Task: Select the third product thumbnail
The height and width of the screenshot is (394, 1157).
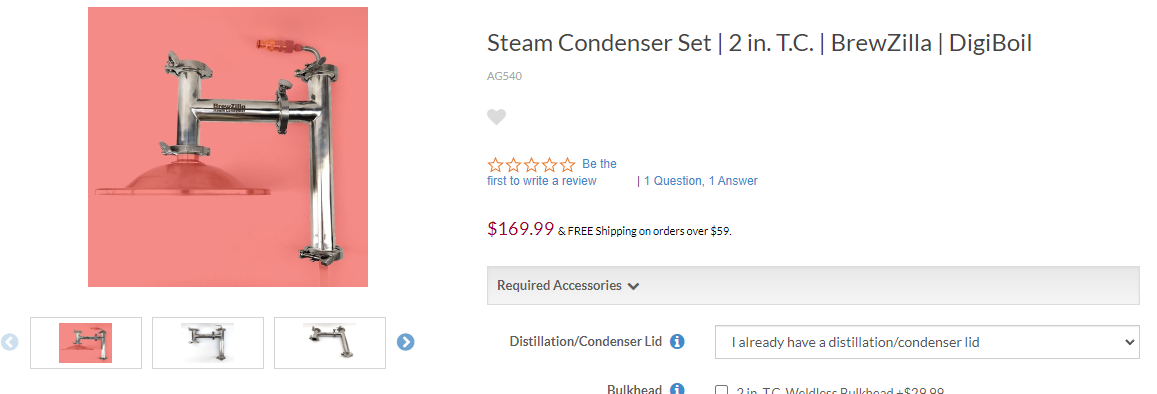Action: (330, 342)
